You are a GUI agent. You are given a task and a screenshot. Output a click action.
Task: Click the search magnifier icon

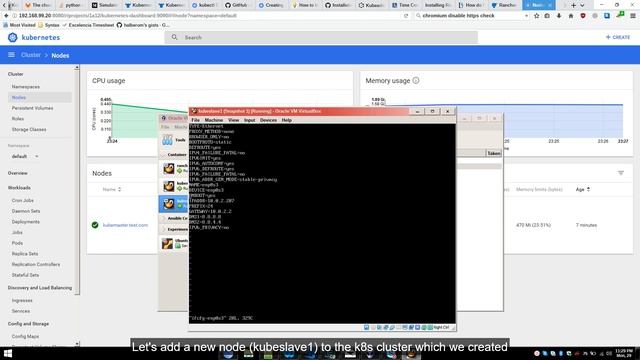coord(175,37)
